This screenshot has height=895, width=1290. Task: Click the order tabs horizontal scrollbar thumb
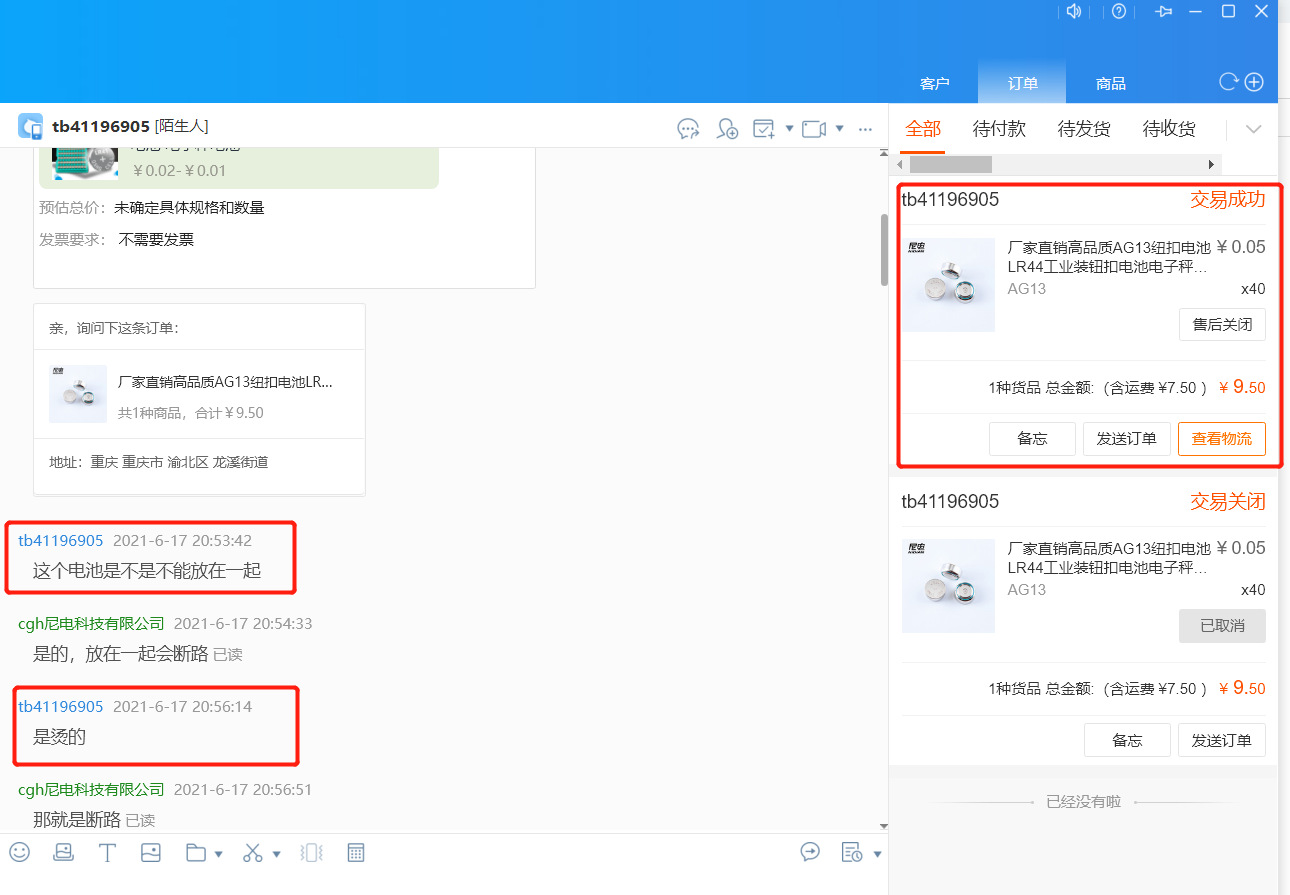pyautogui.click(x=950, y=164)
